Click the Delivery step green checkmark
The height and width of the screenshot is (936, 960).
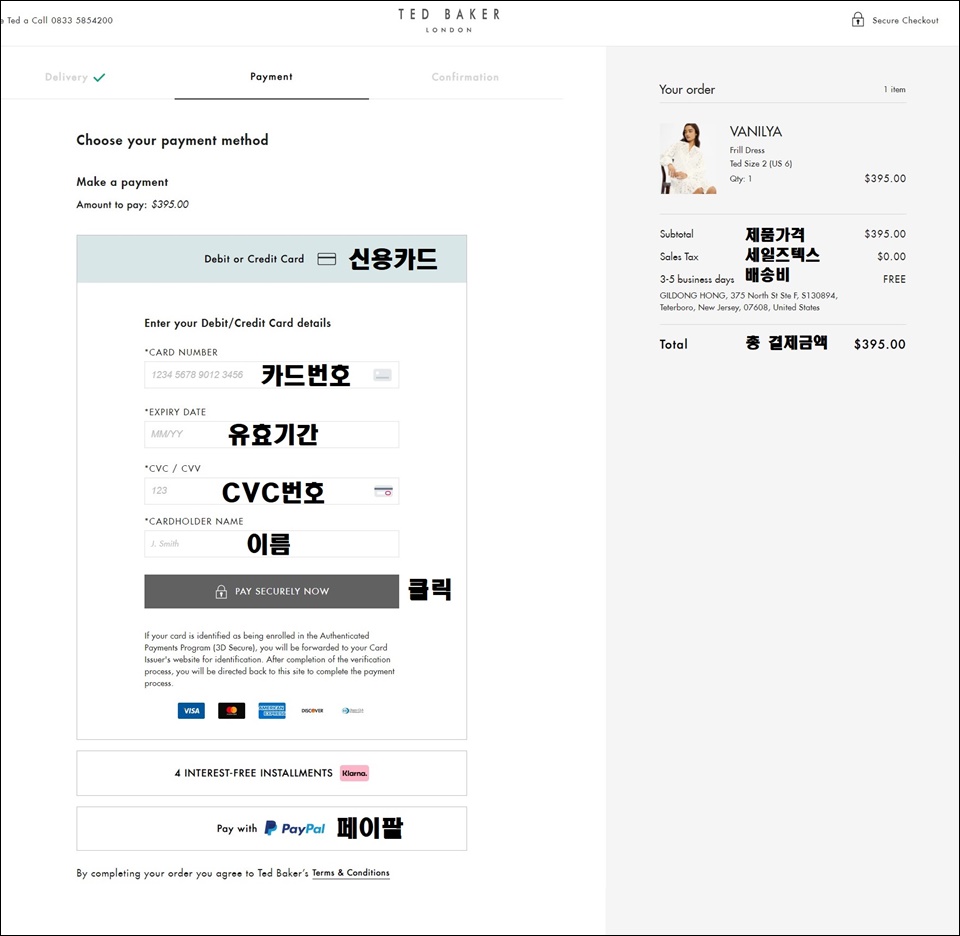coord(99,77)
